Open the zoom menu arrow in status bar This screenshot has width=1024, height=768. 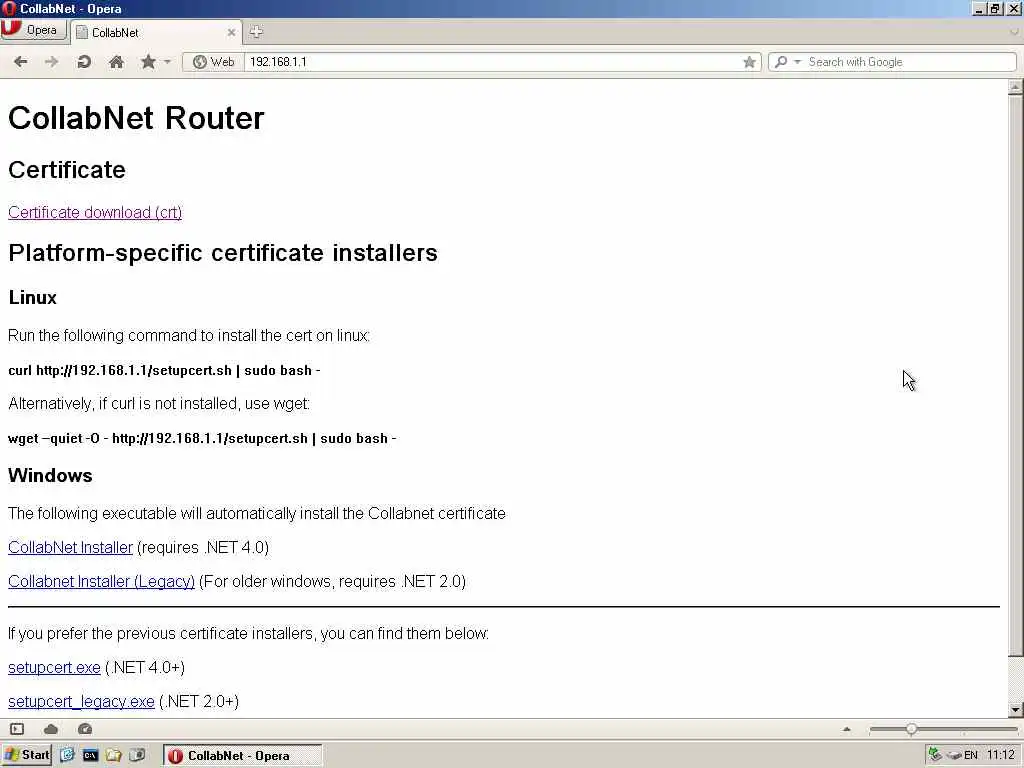point(847,729)
